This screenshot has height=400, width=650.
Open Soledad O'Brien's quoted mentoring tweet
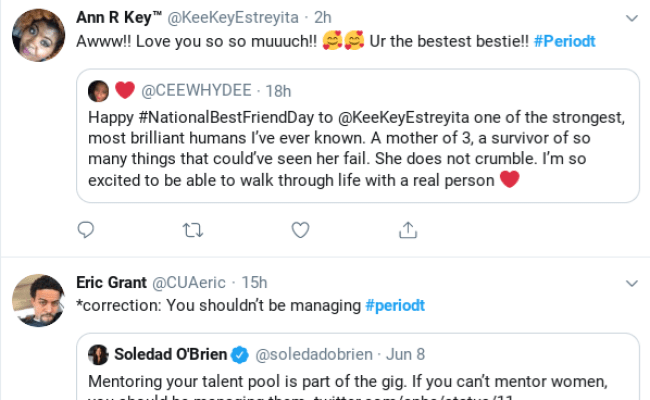click(360, 382)
